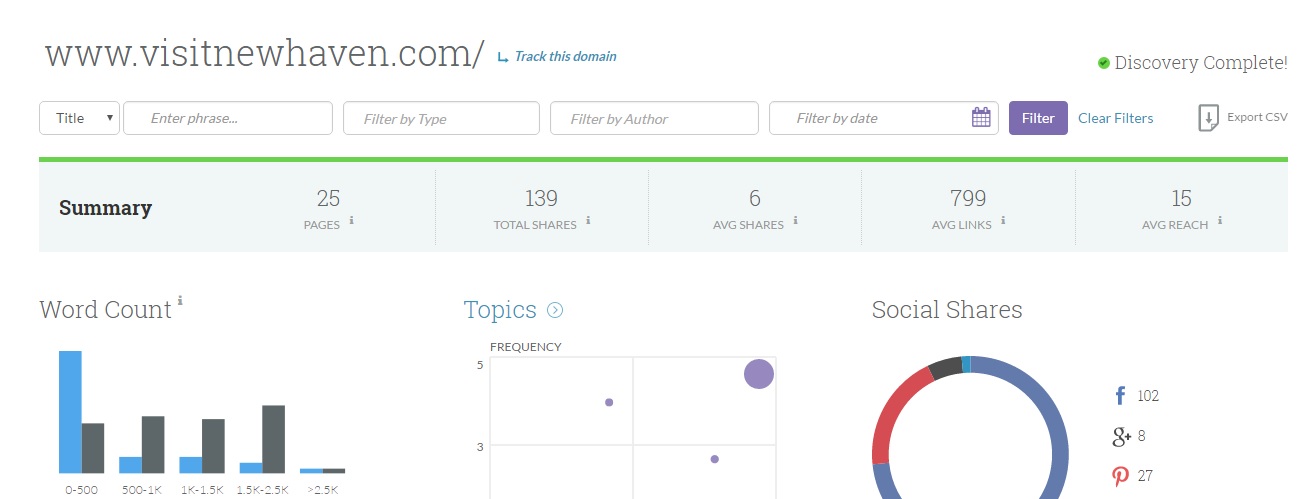The image size is (1305, 499).
Task: Click the Export CSV document icon
Action: (x=1209, y=118)
